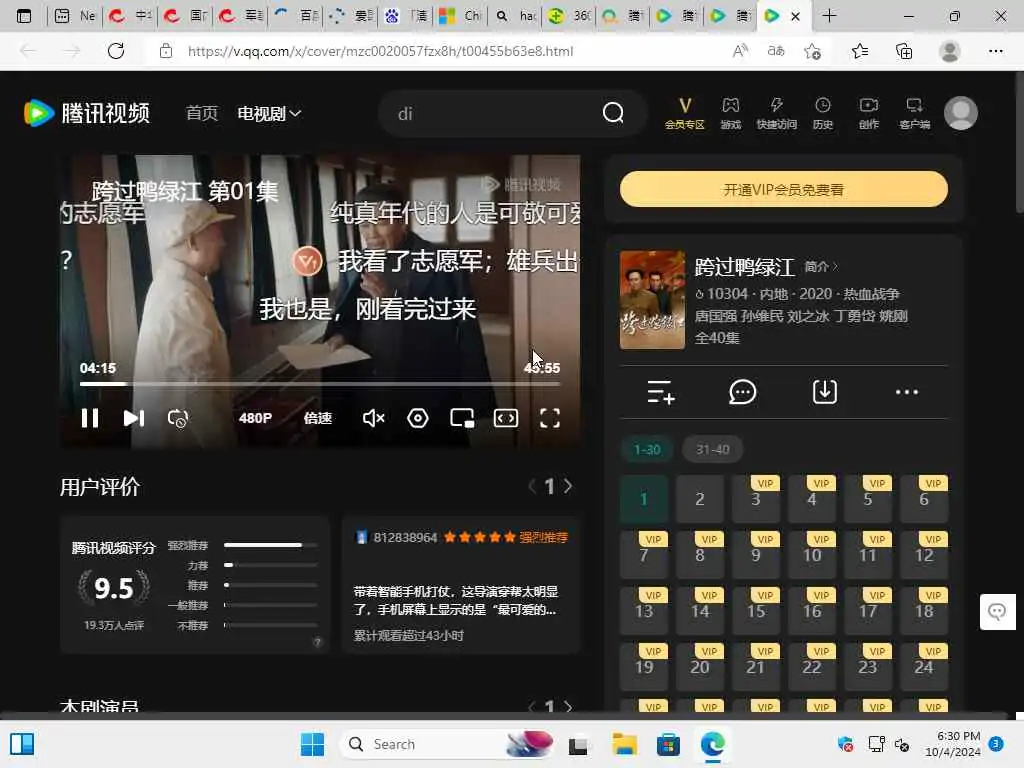The height and width of the screenshot is (768, 1024).
Task: Play VIP episode 21
Action: pyautogui.click(x=756, y=667)
